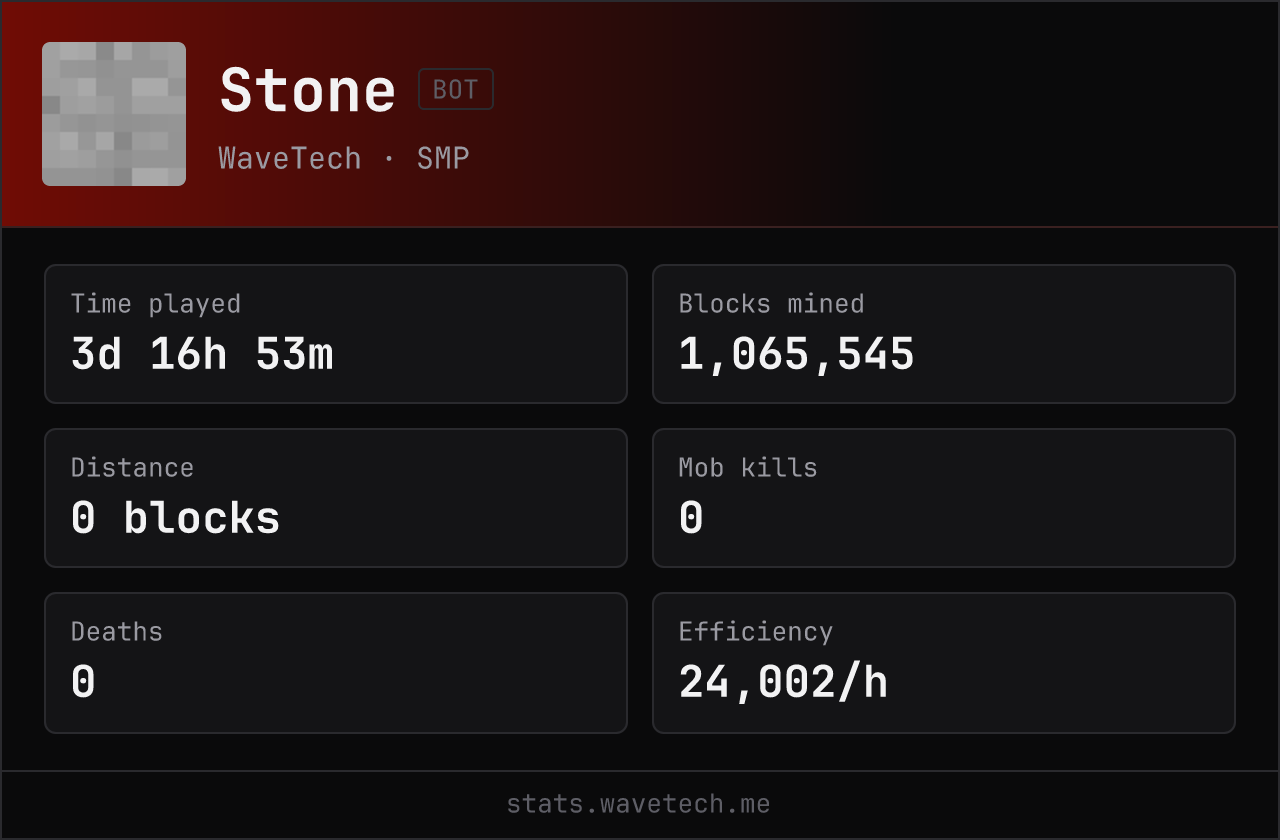Visit the stats.wavetech.me footer link
Image resolution: width=1280 pixels, height=840 pixels.
(x=639, y=804)
